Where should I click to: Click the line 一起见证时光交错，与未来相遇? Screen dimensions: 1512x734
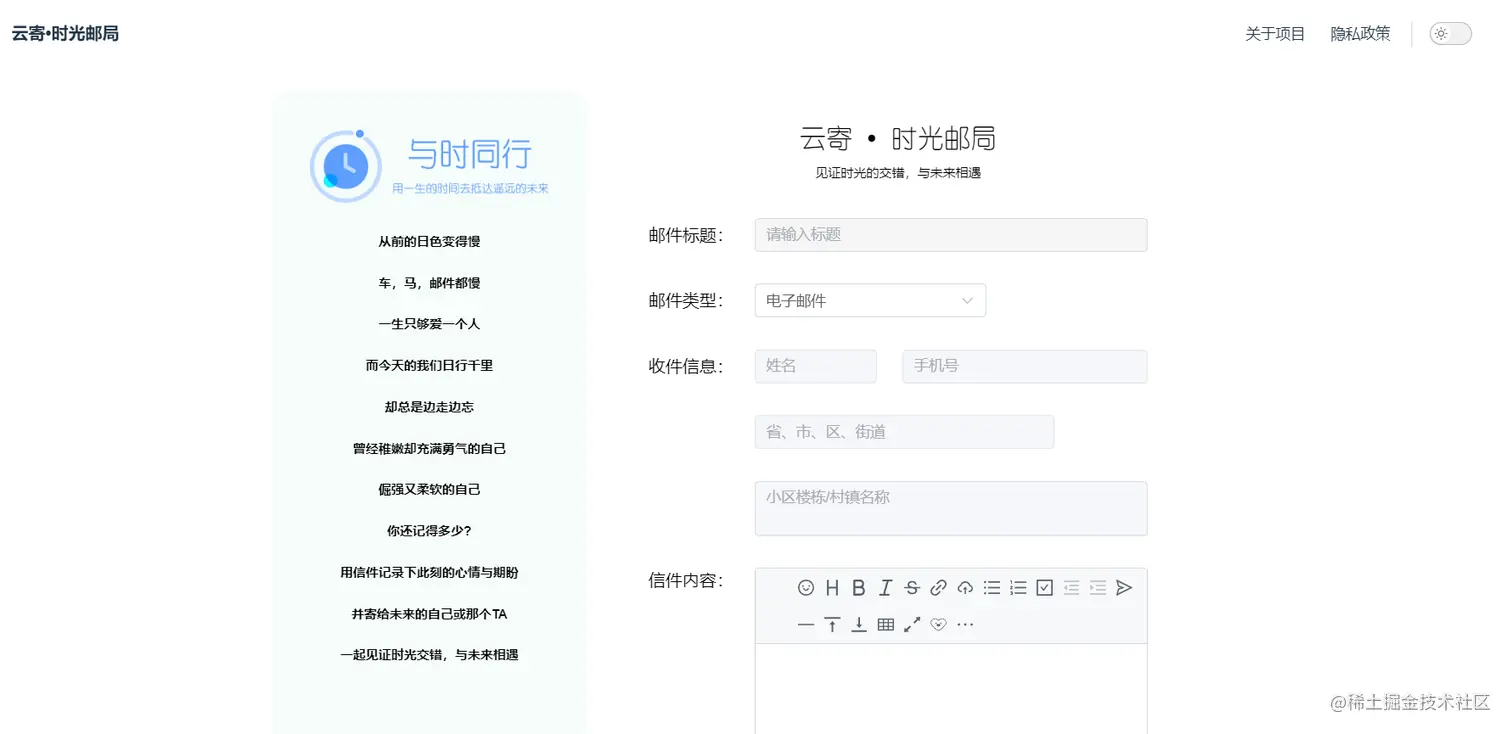(429, 655)
